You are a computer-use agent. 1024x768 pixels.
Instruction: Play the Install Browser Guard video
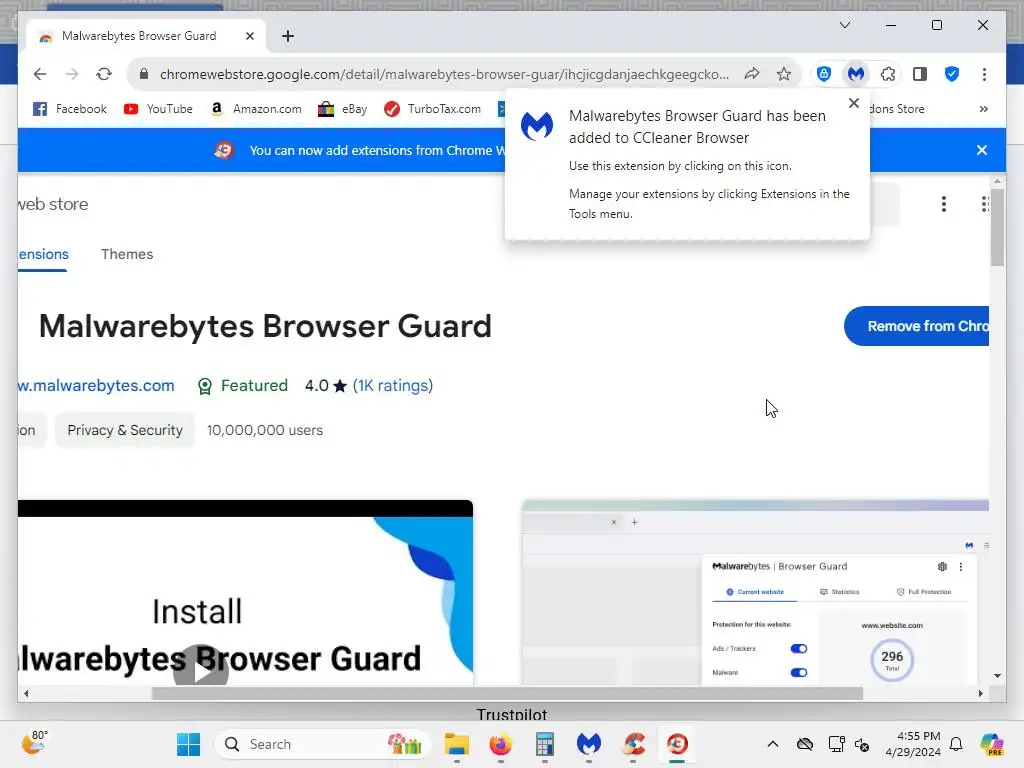click(200, 670)
